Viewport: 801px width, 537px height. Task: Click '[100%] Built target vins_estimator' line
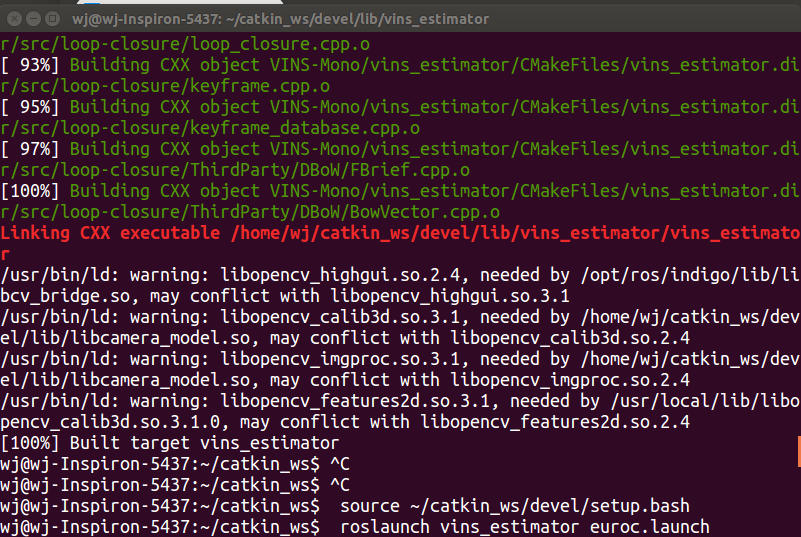(x=170, y=442)
